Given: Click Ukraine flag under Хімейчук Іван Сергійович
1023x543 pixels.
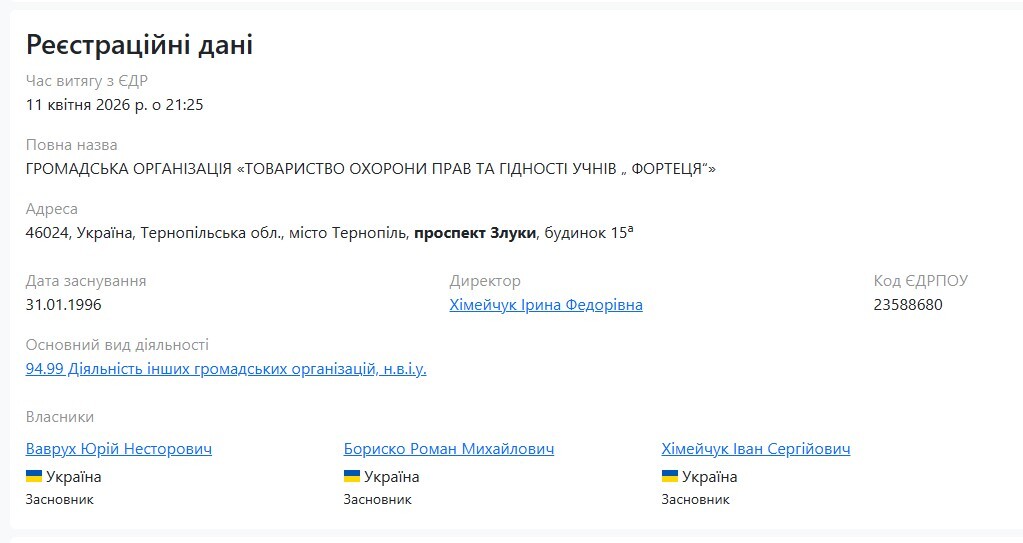Looking at the screenshot, I should click(x=670, y=476).
